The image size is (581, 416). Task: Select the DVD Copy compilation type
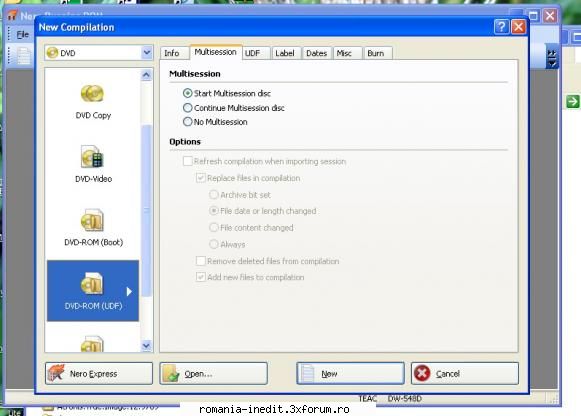[93, 102]
